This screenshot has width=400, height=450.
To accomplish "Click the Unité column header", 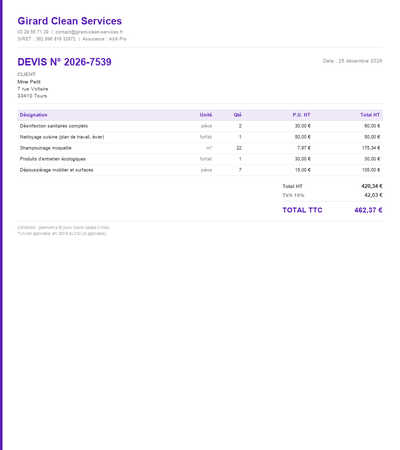I will [x=206, y=115].
